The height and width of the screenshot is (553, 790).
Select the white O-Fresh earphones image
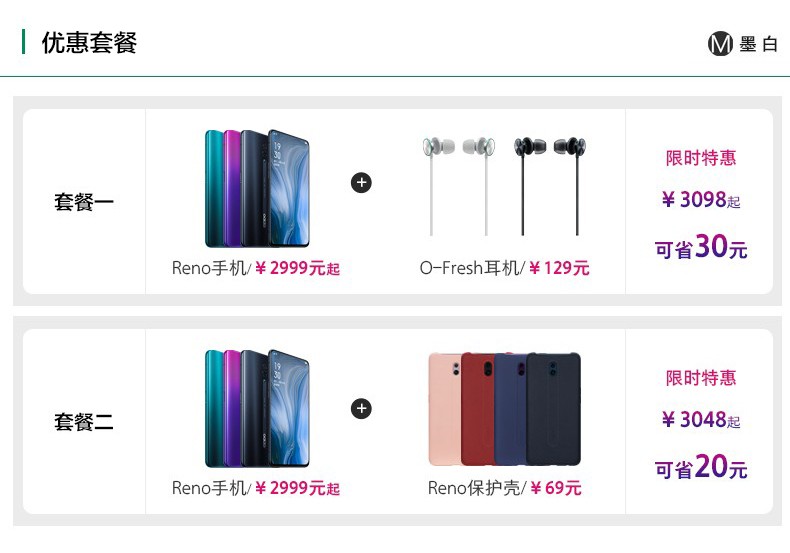[x=458, y=185]
